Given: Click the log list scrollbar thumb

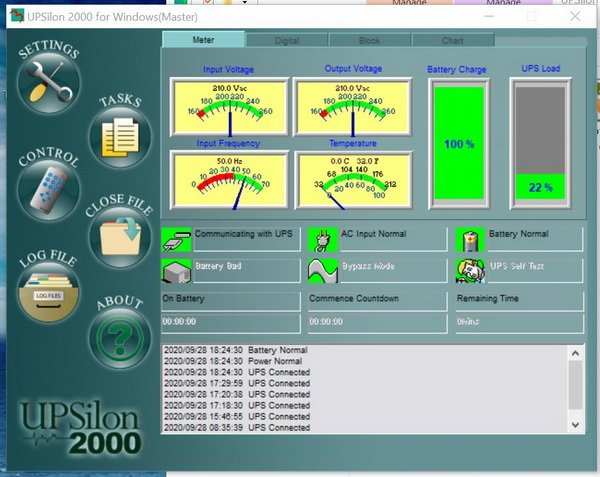Looking at the screenshot, I should [575, 386].
